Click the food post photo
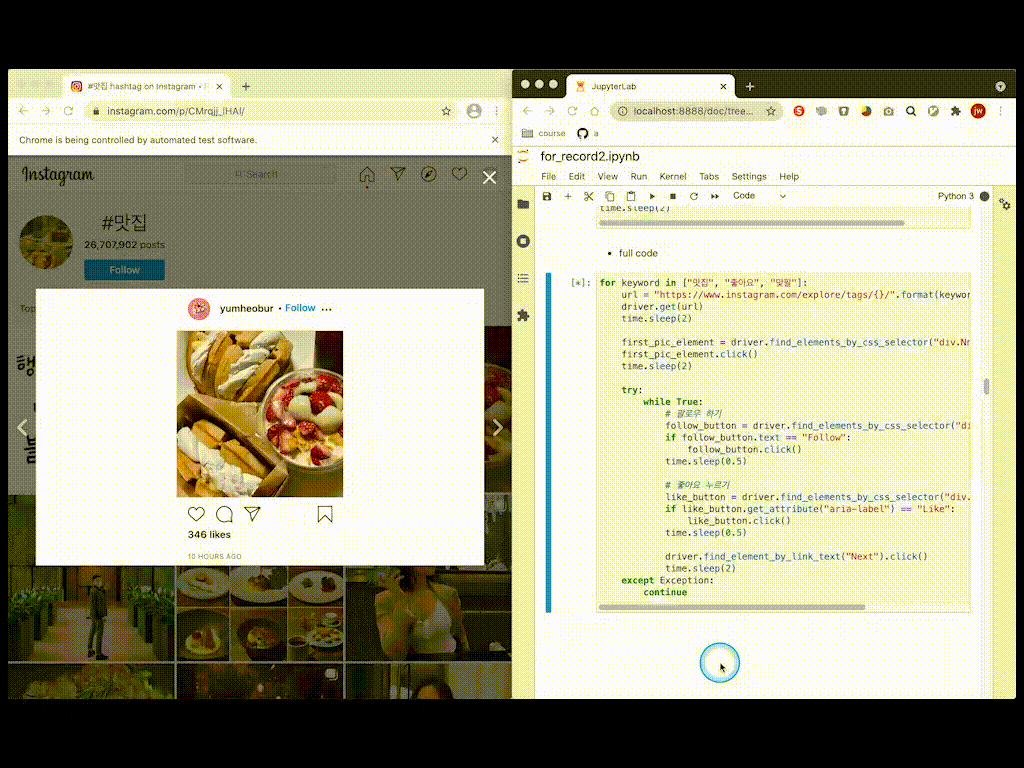The height and width of the screenshot is (768, 1024). (260, 413)
